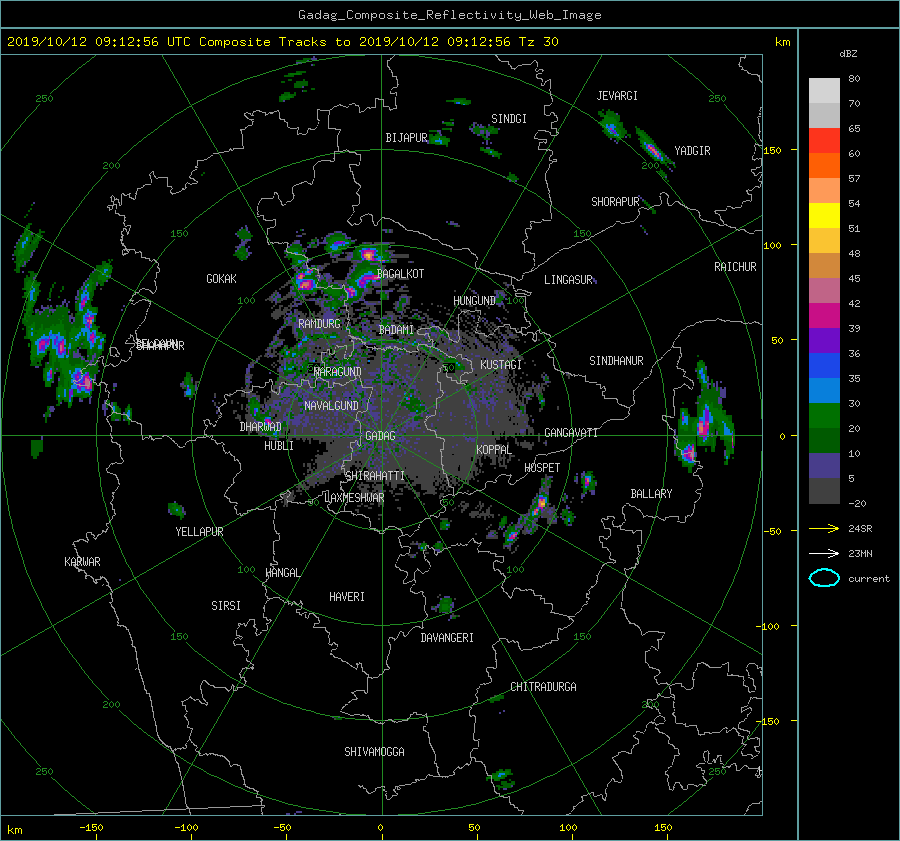
Task: Click the yellow 24SR track arrow
Action: pos(824,529)
